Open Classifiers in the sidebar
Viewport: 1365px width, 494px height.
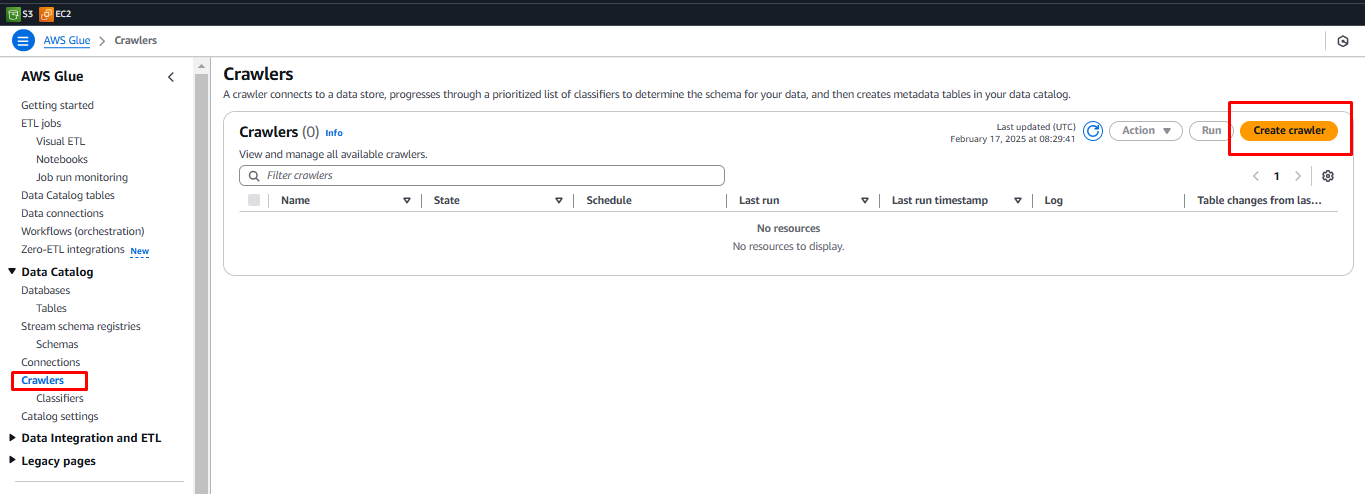click(x=60, y=398)
